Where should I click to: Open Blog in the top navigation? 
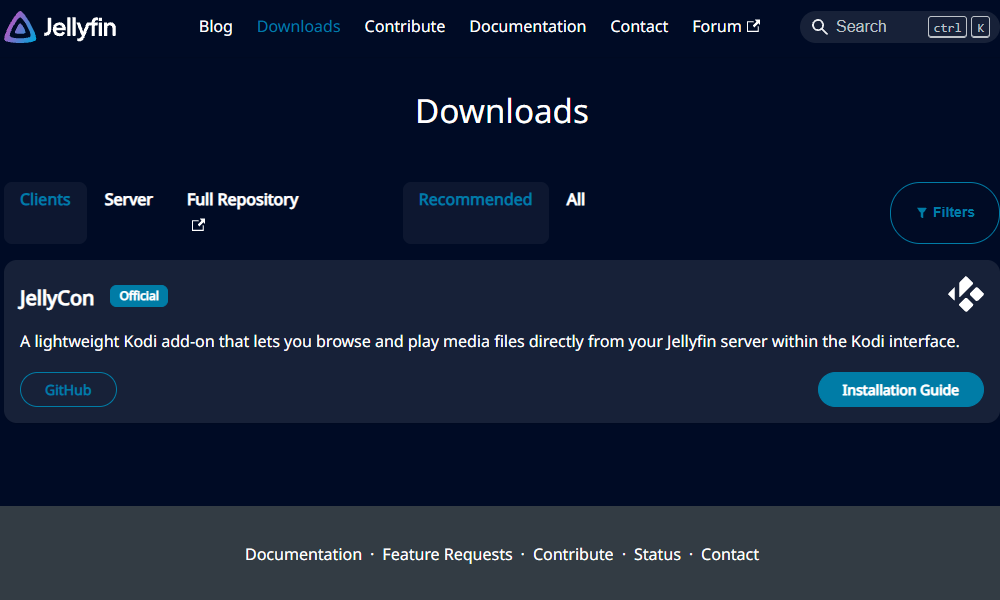(x=216, y=27)
